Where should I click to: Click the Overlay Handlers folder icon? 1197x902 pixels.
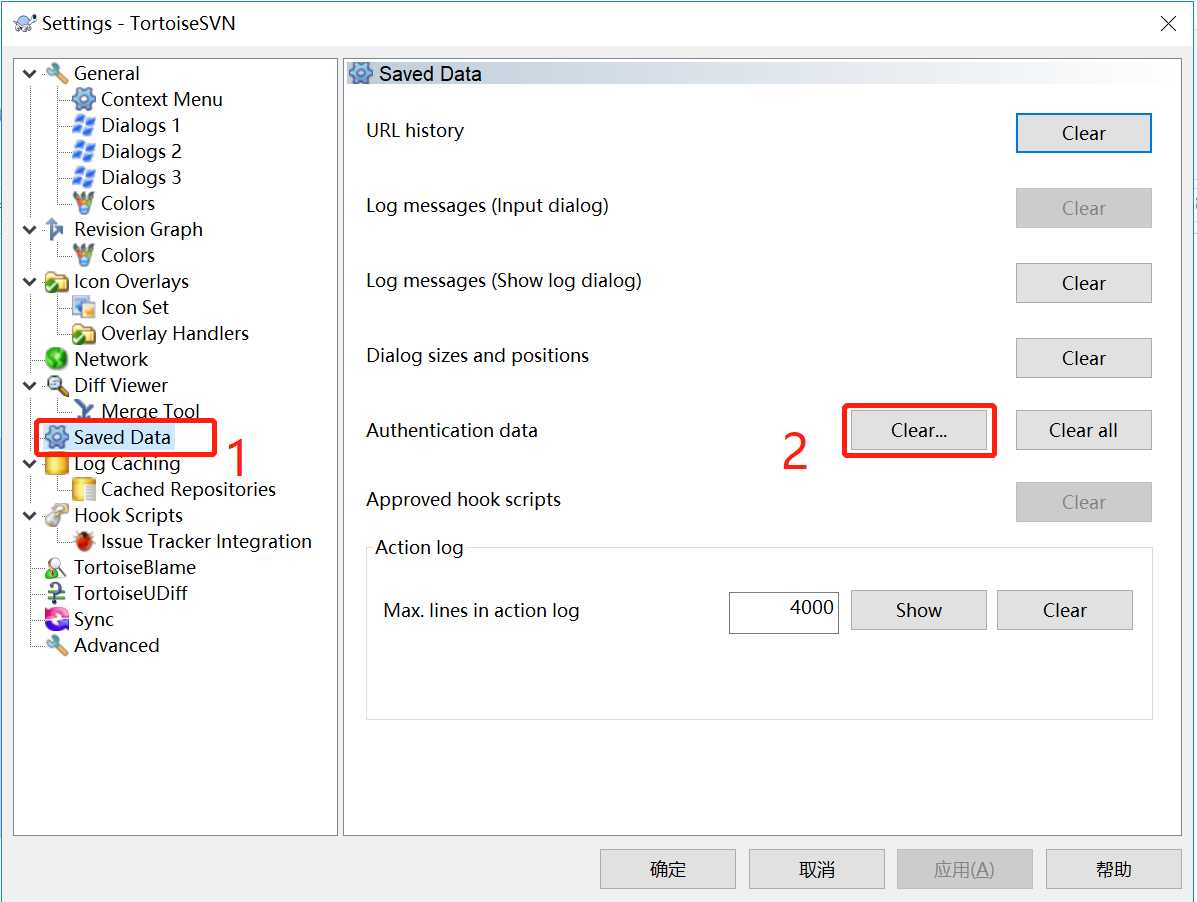83,333
